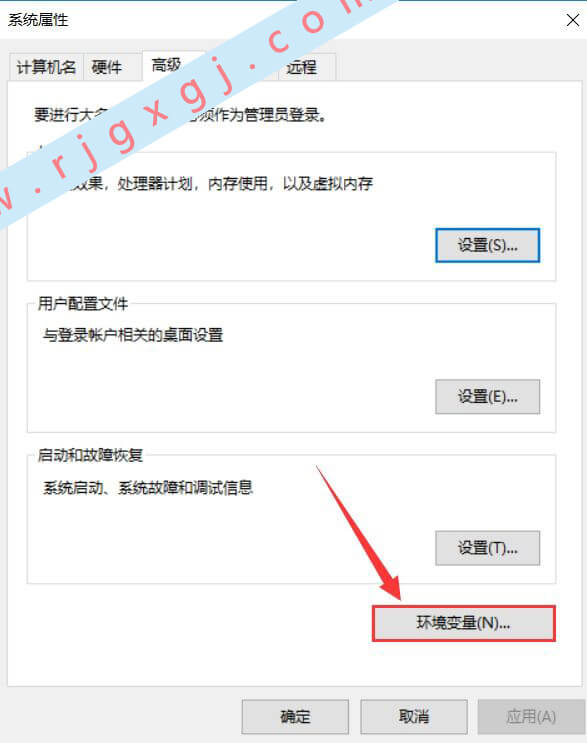Screen dimensions: 587x743
Task: Open the 硬件 tab
Action: pos(107,67)
